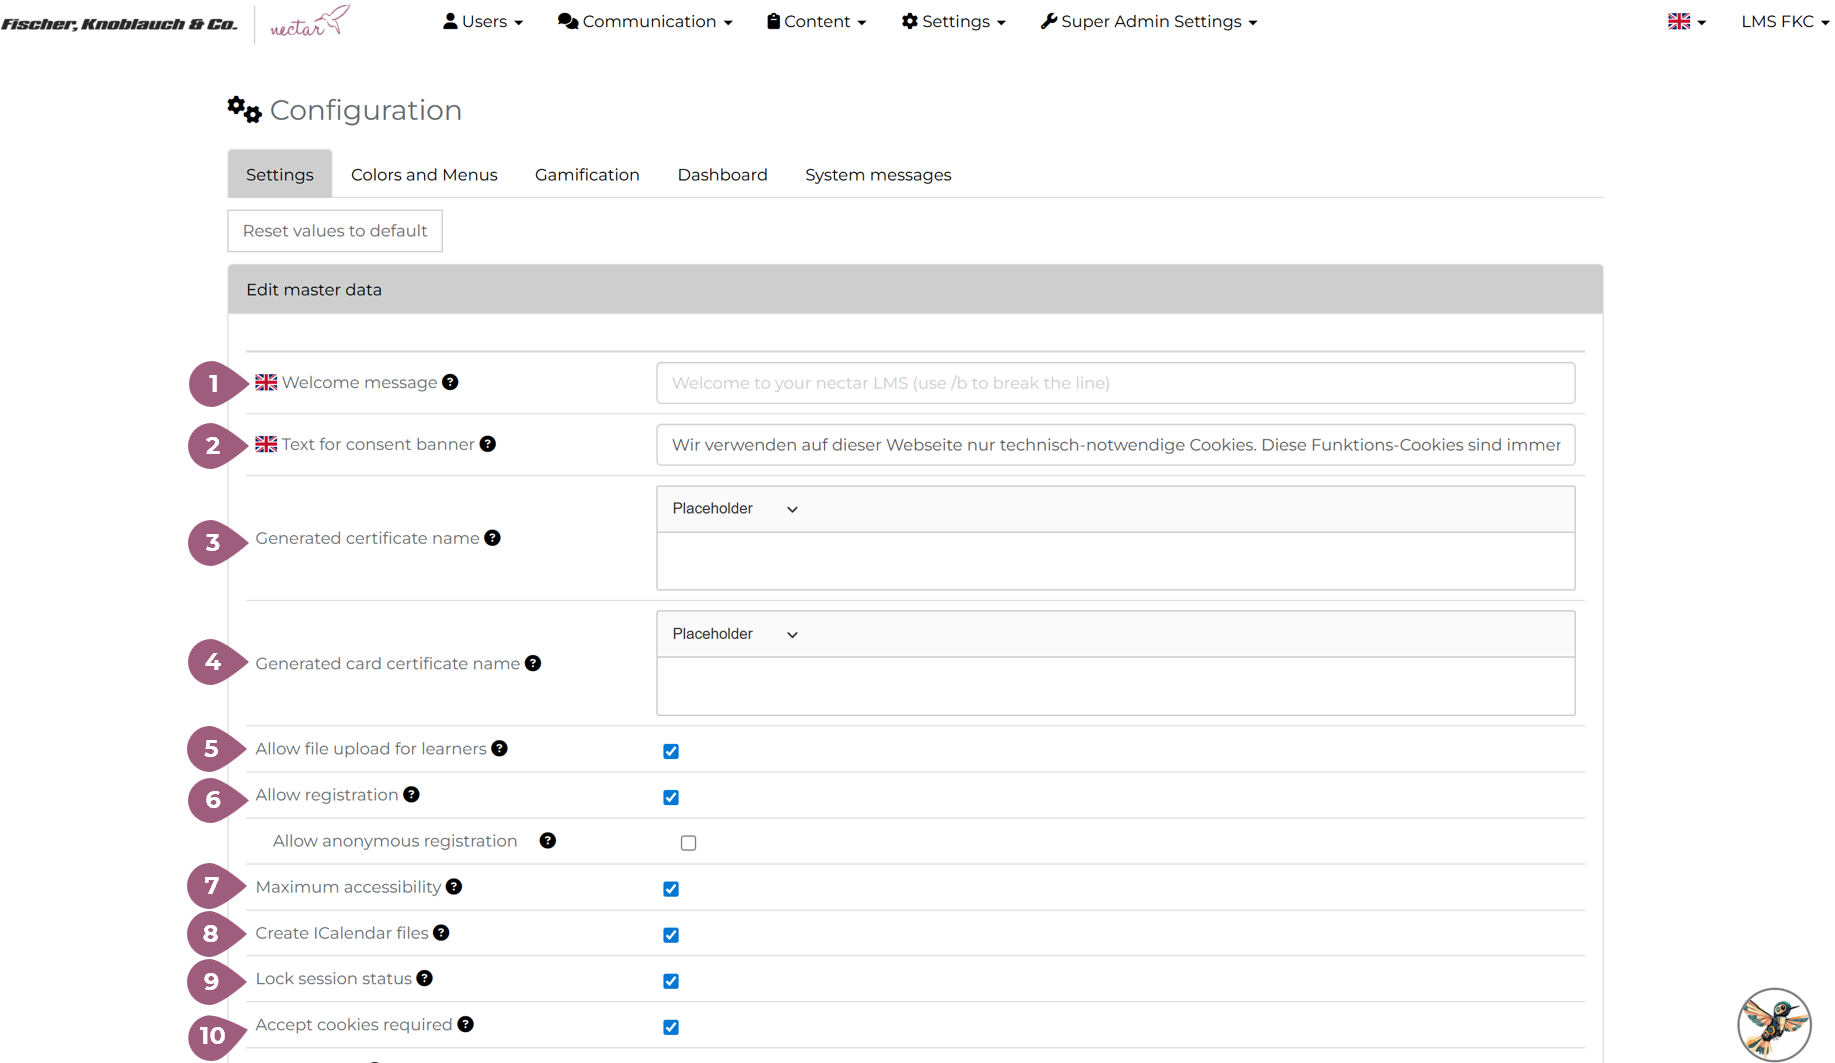
Task: Switch to Colors and Menus tab
Action: 424,175
